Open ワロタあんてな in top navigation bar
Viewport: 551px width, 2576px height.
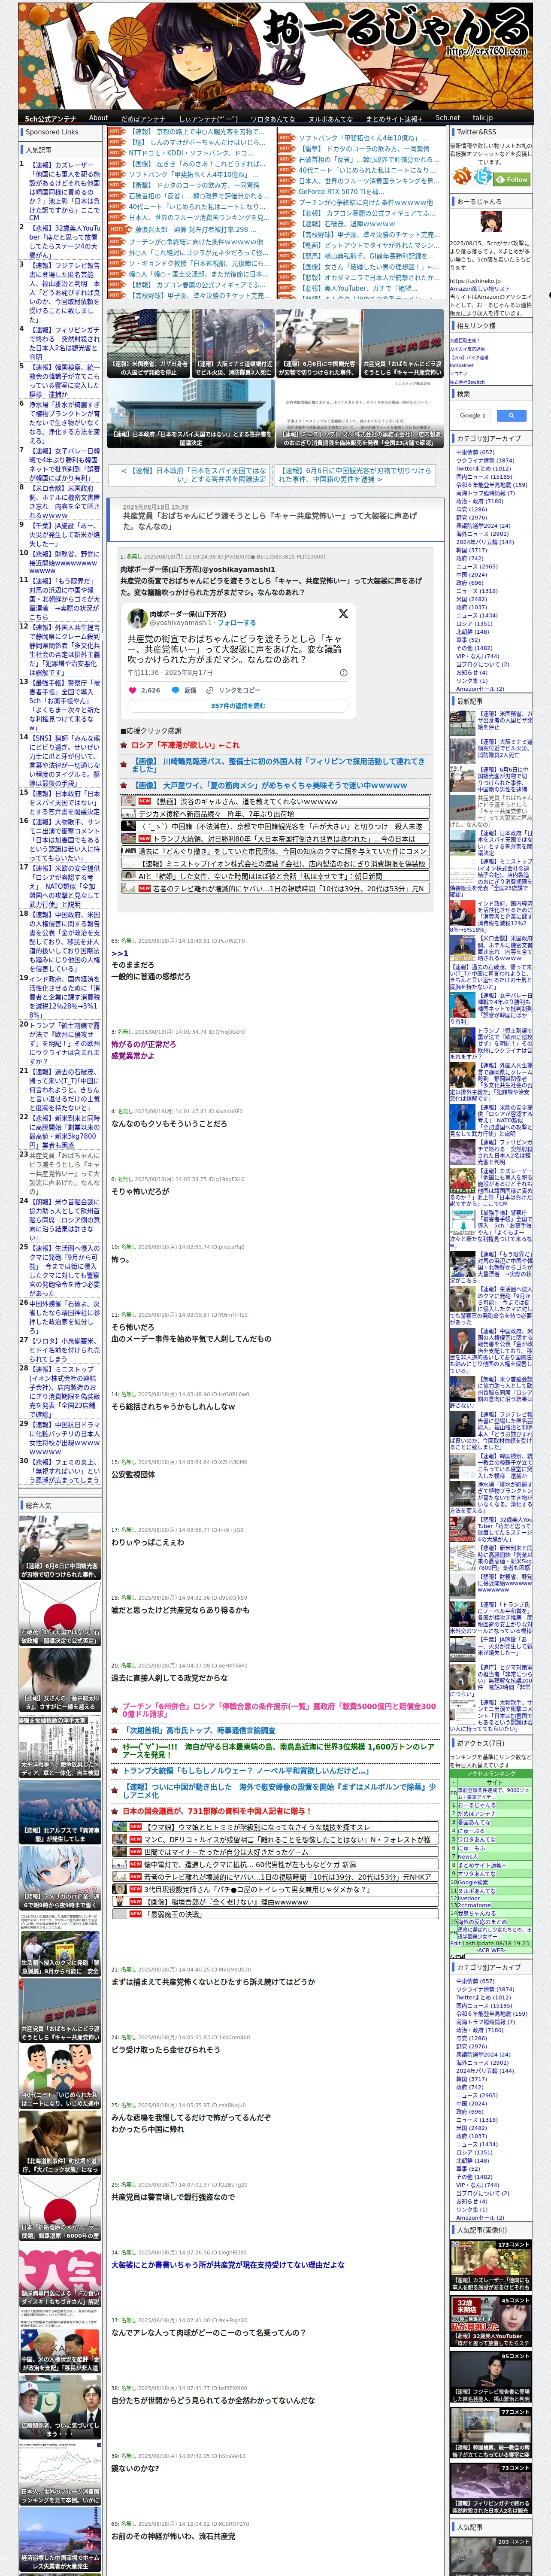273,118
